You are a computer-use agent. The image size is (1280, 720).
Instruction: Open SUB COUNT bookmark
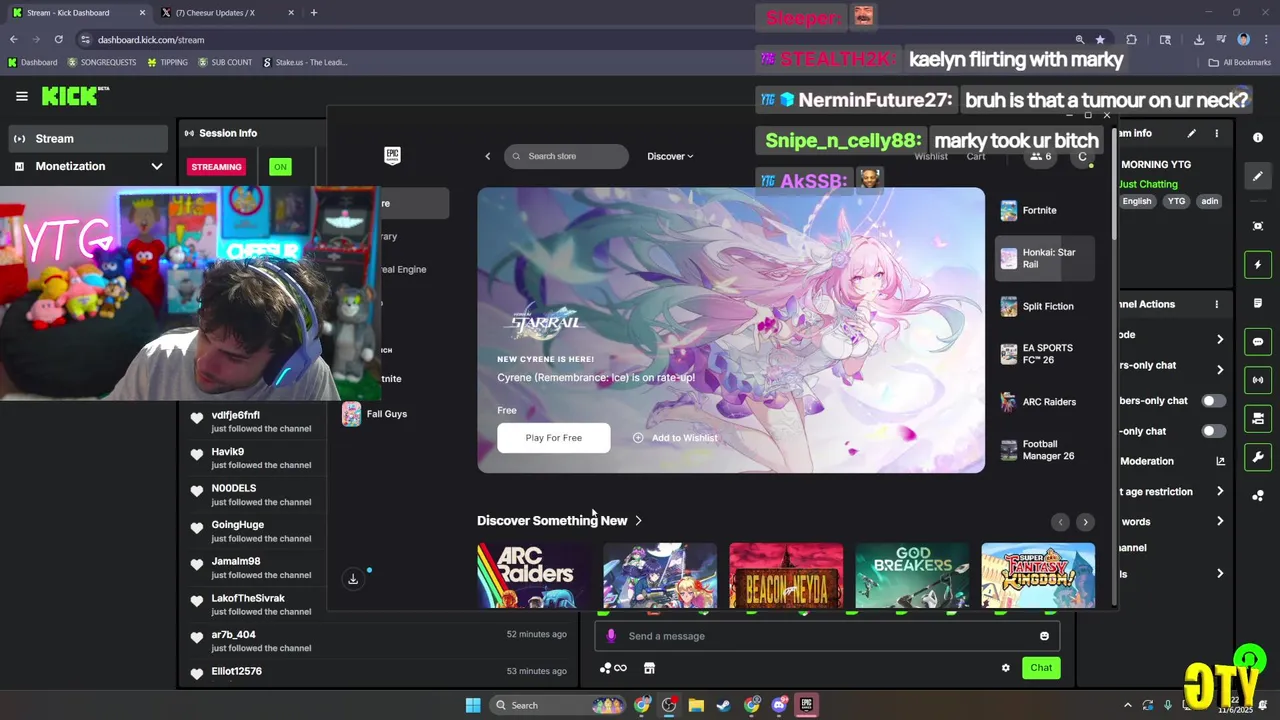click(225, 62)
